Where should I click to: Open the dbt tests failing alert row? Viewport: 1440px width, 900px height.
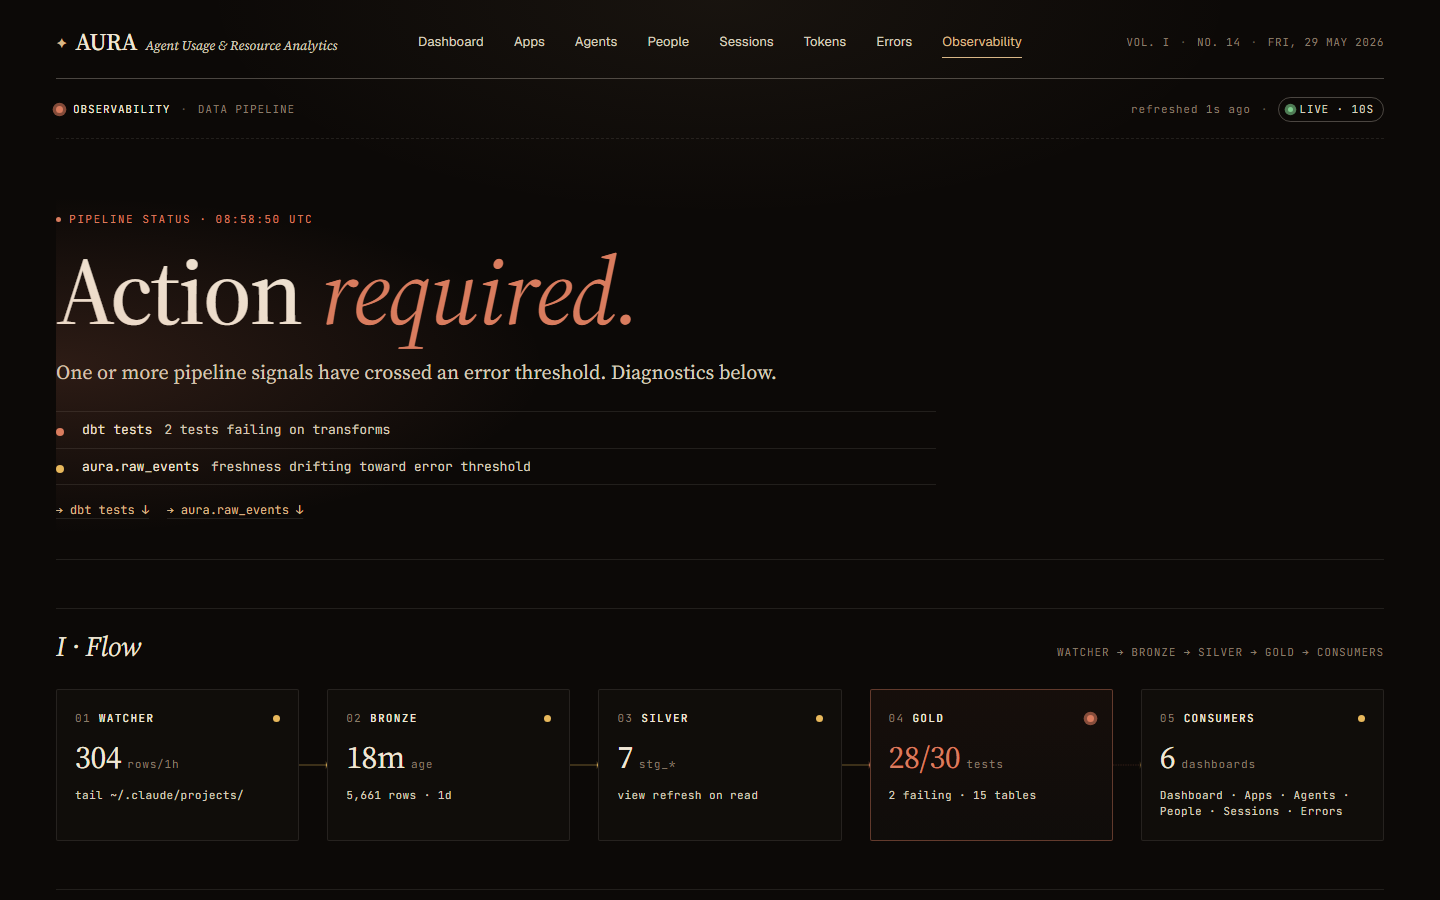click(x=496, y=430)
